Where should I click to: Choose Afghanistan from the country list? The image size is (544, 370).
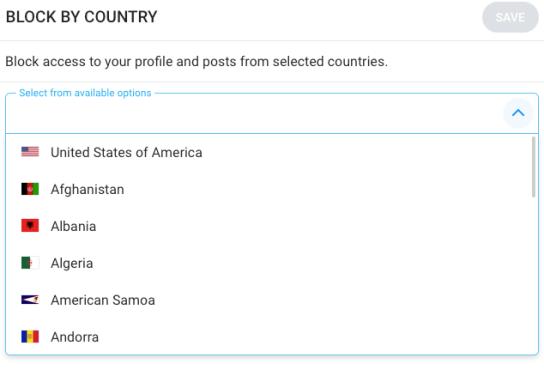coord(269,189)
